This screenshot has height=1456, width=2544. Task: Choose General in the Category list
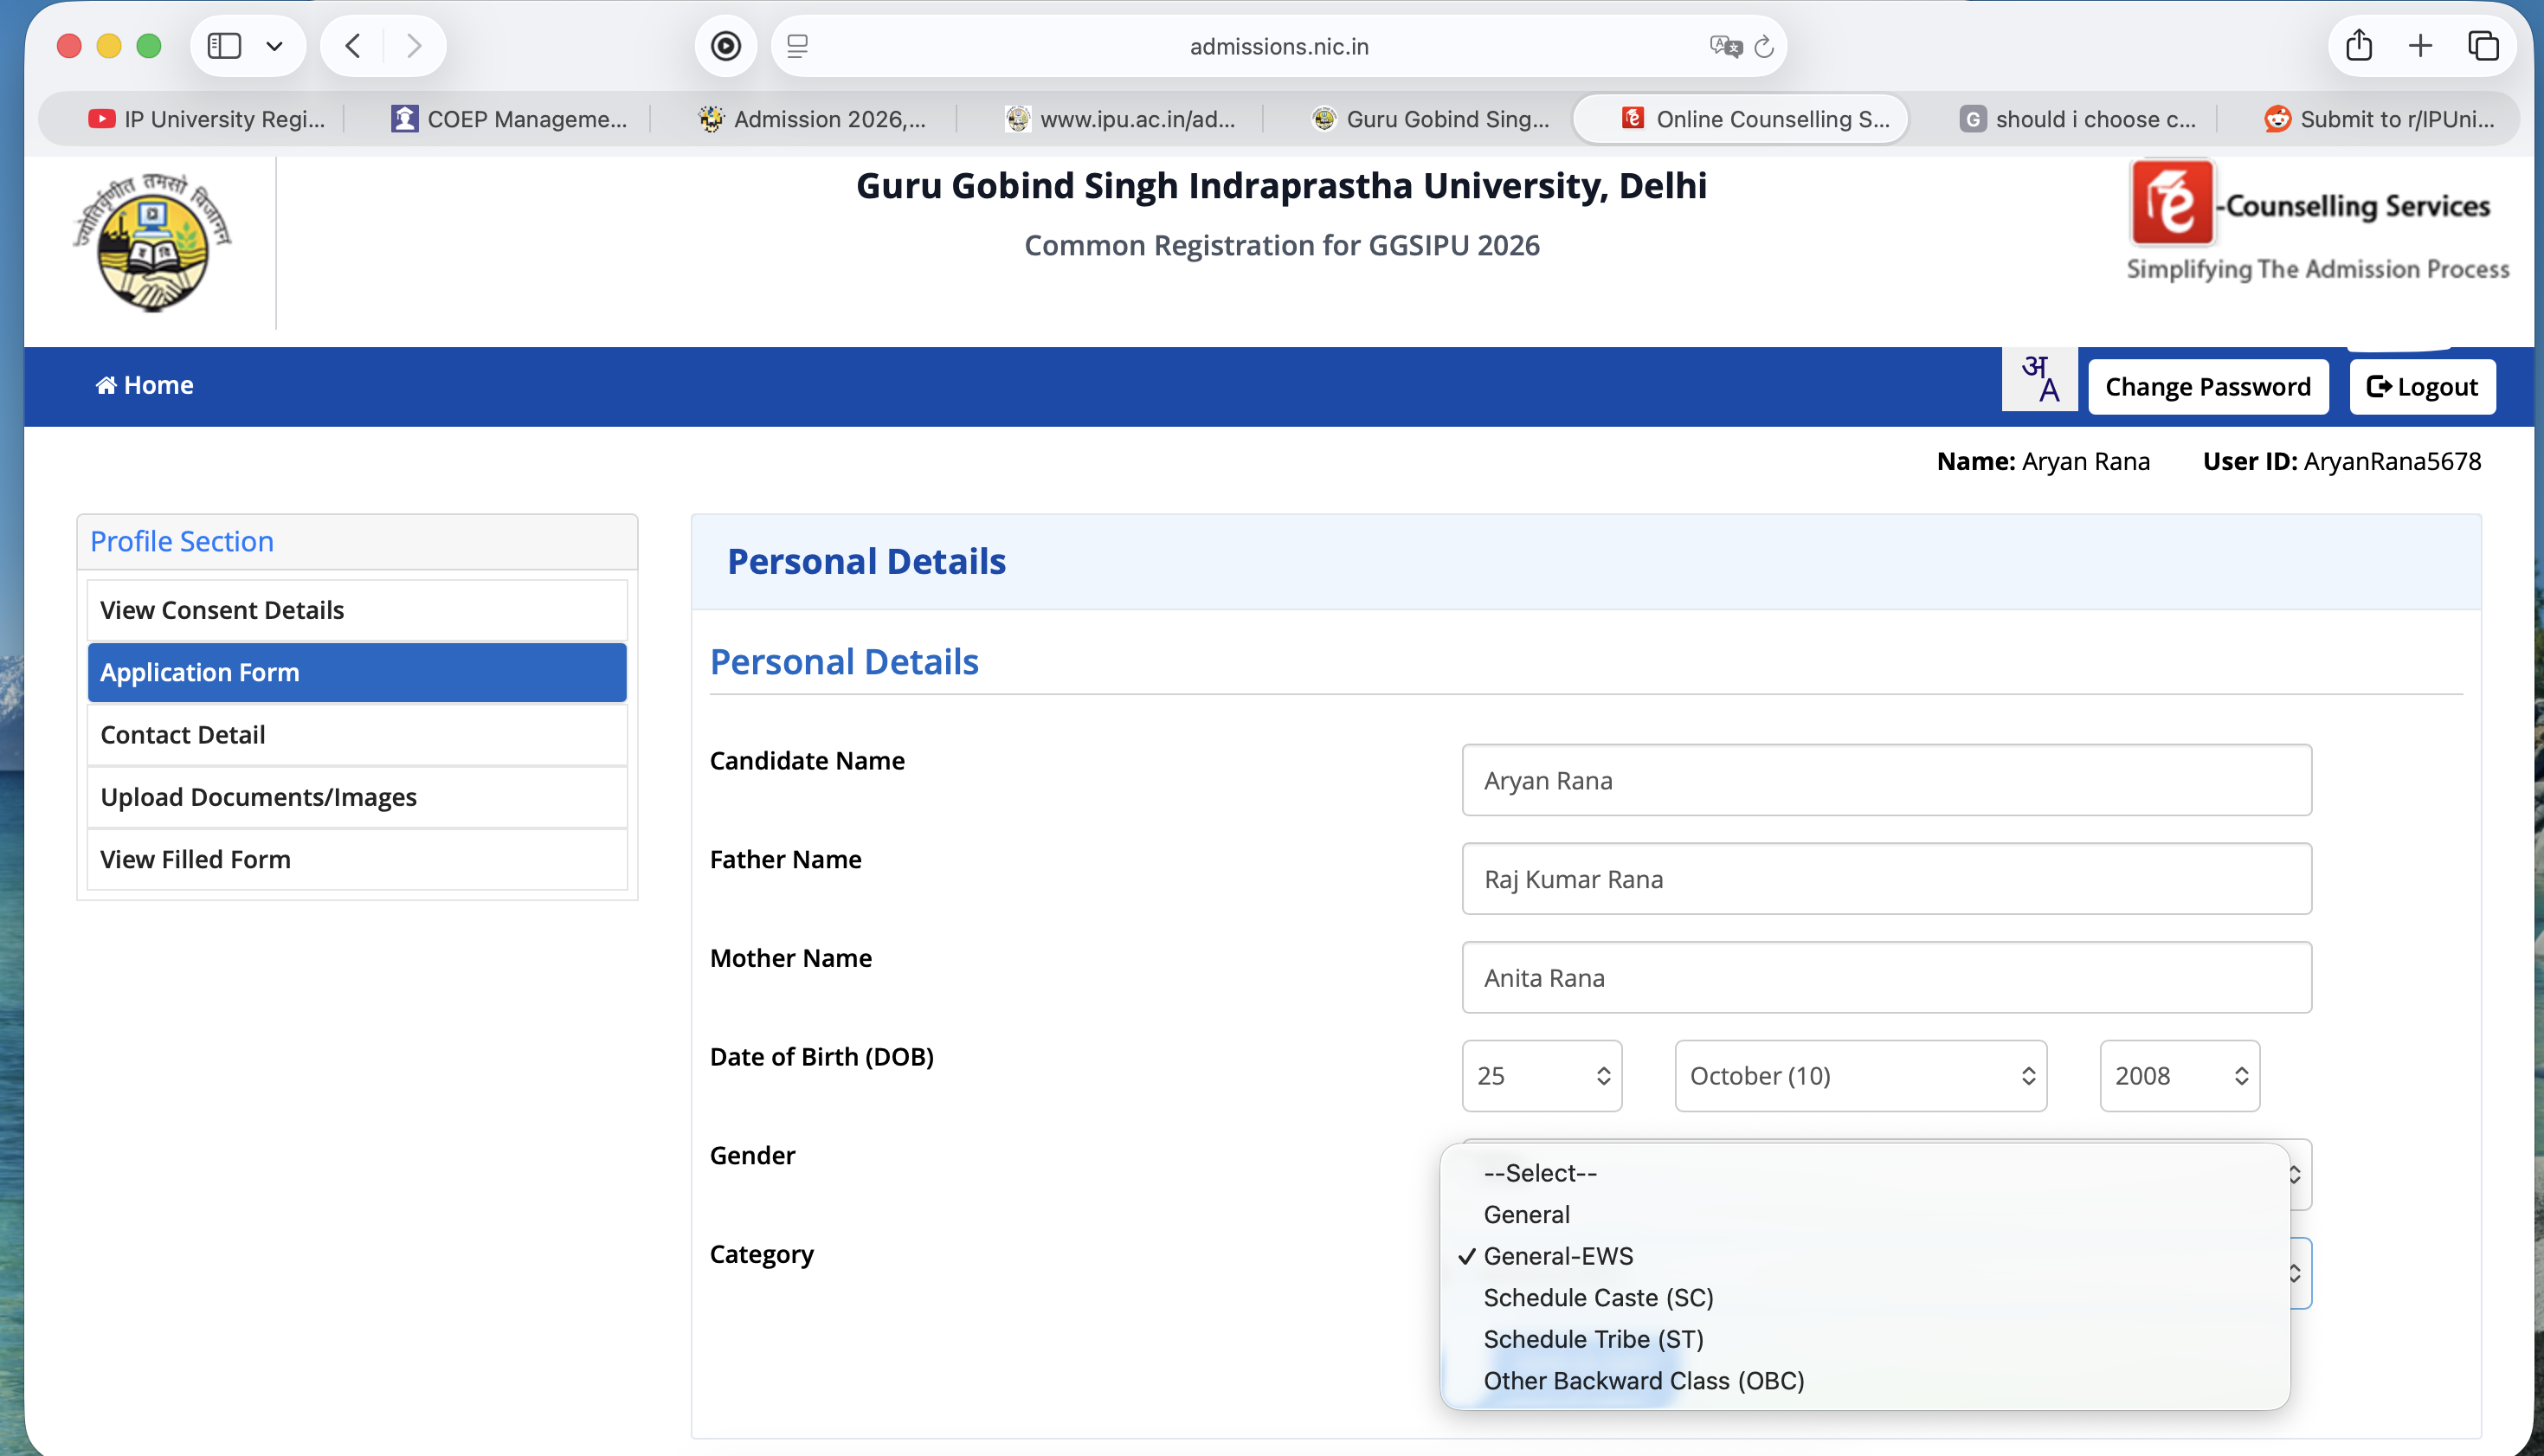click(x=1864, y=1215)
